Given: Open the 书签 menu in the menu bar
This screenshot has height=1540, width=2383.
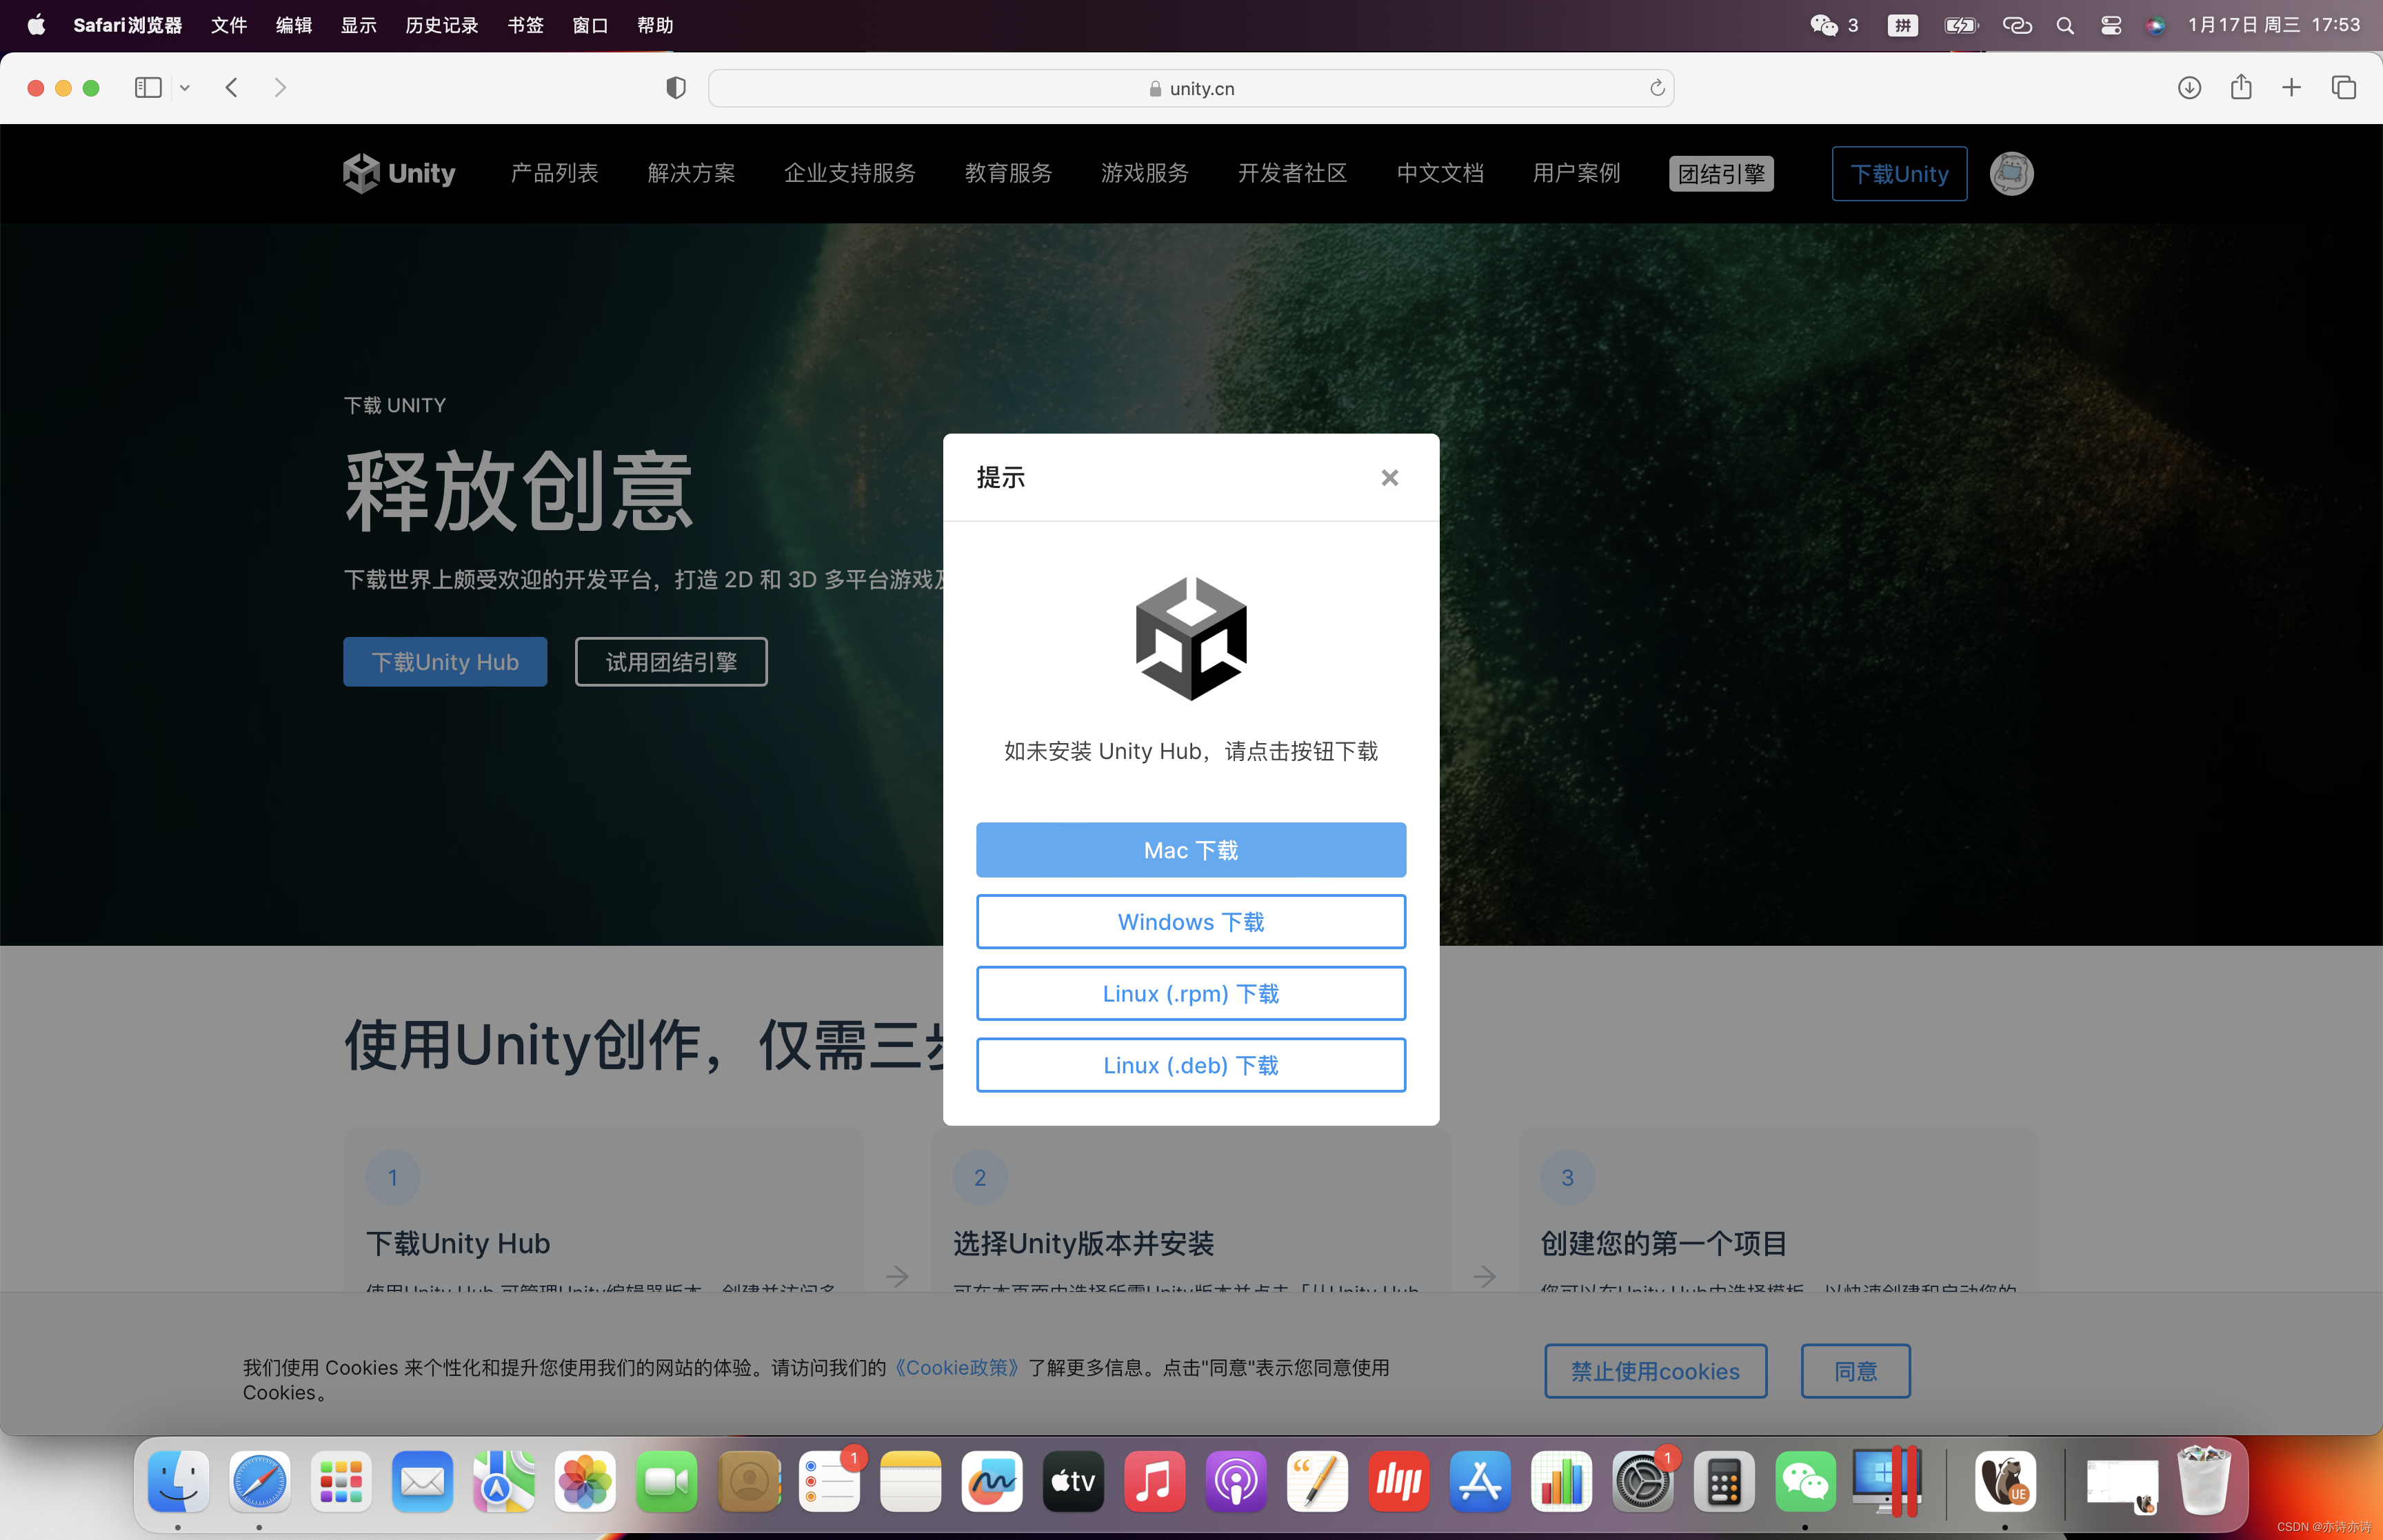Looking at the screenshot, I should 525,25.
